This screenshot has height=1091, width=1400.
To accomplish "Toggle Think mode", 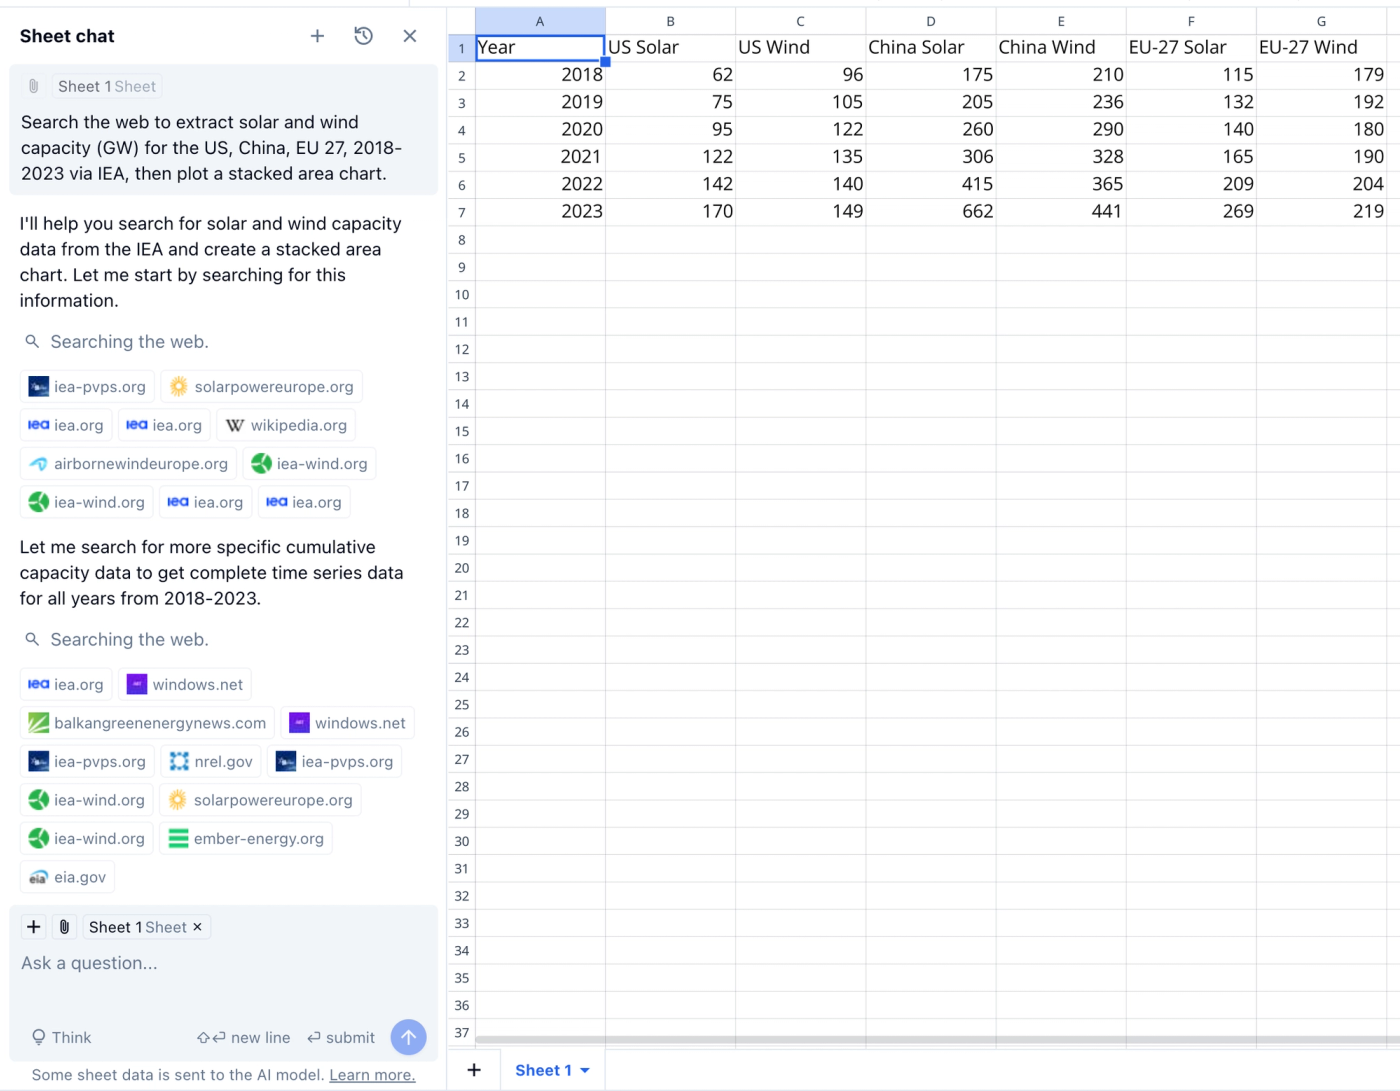I will (61, 1037).
